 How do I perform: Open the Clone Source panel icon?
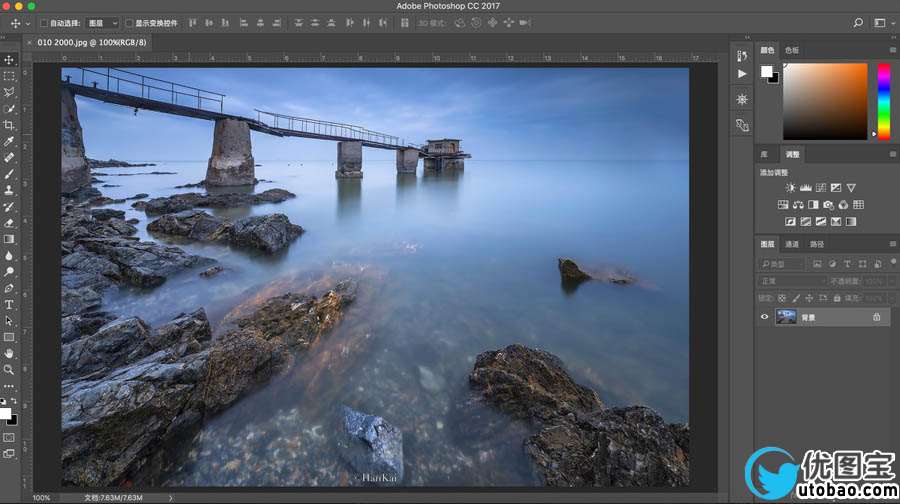742,125
